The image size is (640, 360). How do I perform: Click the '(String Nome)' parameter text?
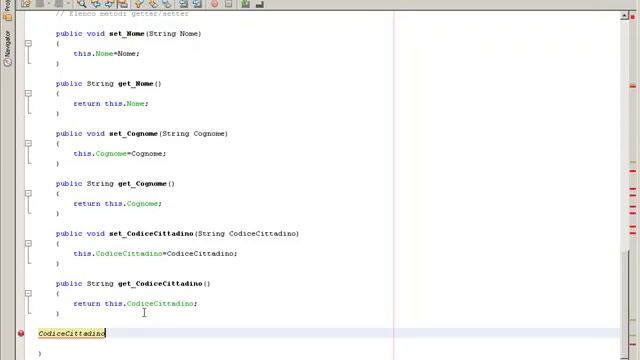(x=173, y=33)
